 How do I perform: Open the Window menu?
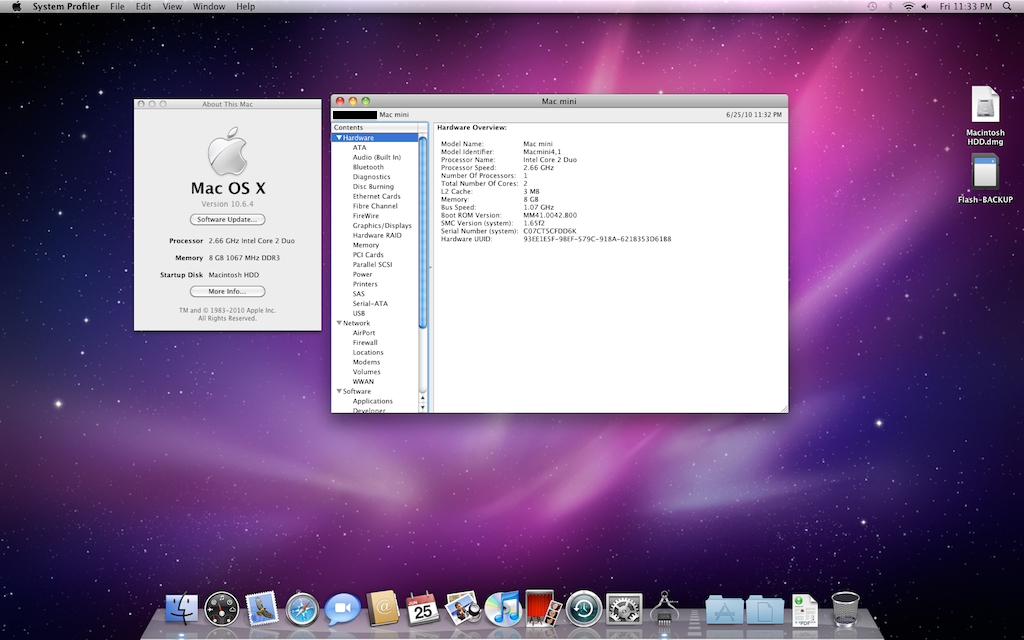(x=209, y=7)
